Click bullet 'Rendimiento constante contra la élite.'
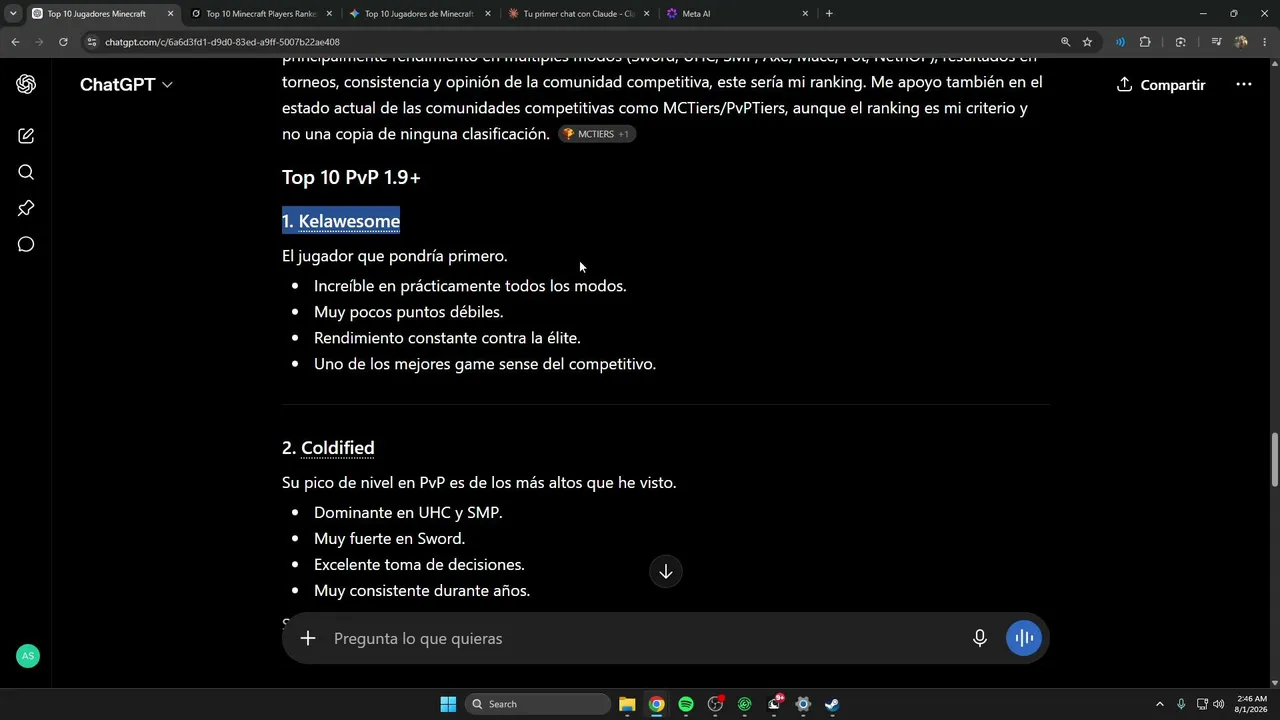Image resolution: width=1280 pixels, height=720 pixels. pos(447,338)
